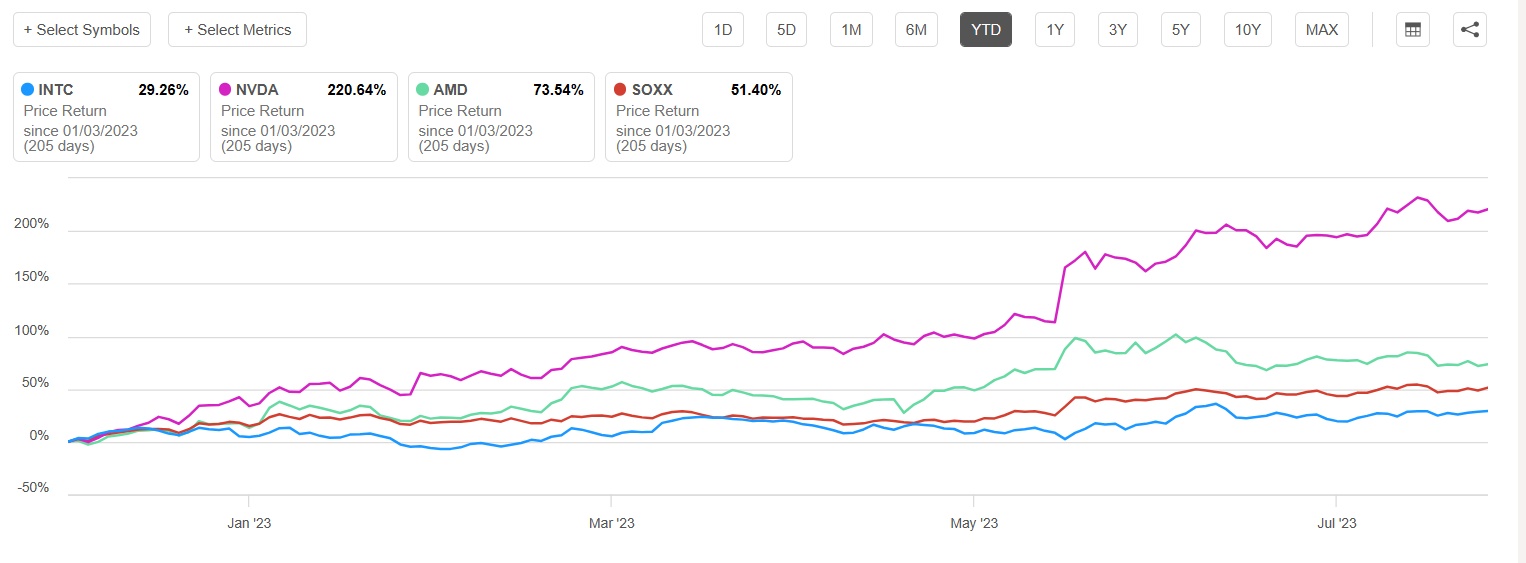
Task: Click the green AMD color dot
Action: click(423, 90)
